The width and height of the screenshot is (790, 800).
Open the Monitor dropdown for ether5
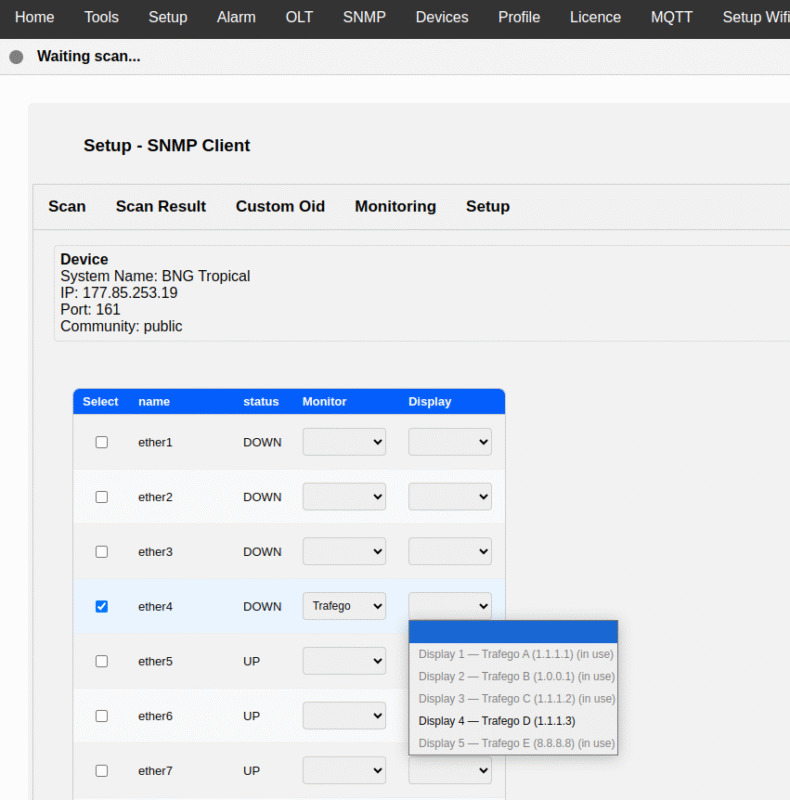pos(344,661)
